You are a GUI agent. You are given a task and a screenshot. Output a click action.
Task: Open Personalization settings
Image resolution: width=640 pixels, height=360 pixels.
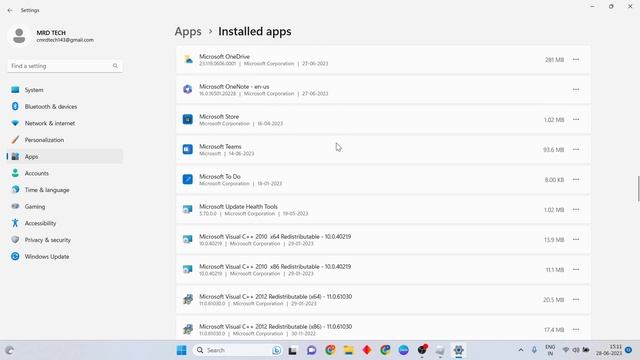tap(65, 140)
